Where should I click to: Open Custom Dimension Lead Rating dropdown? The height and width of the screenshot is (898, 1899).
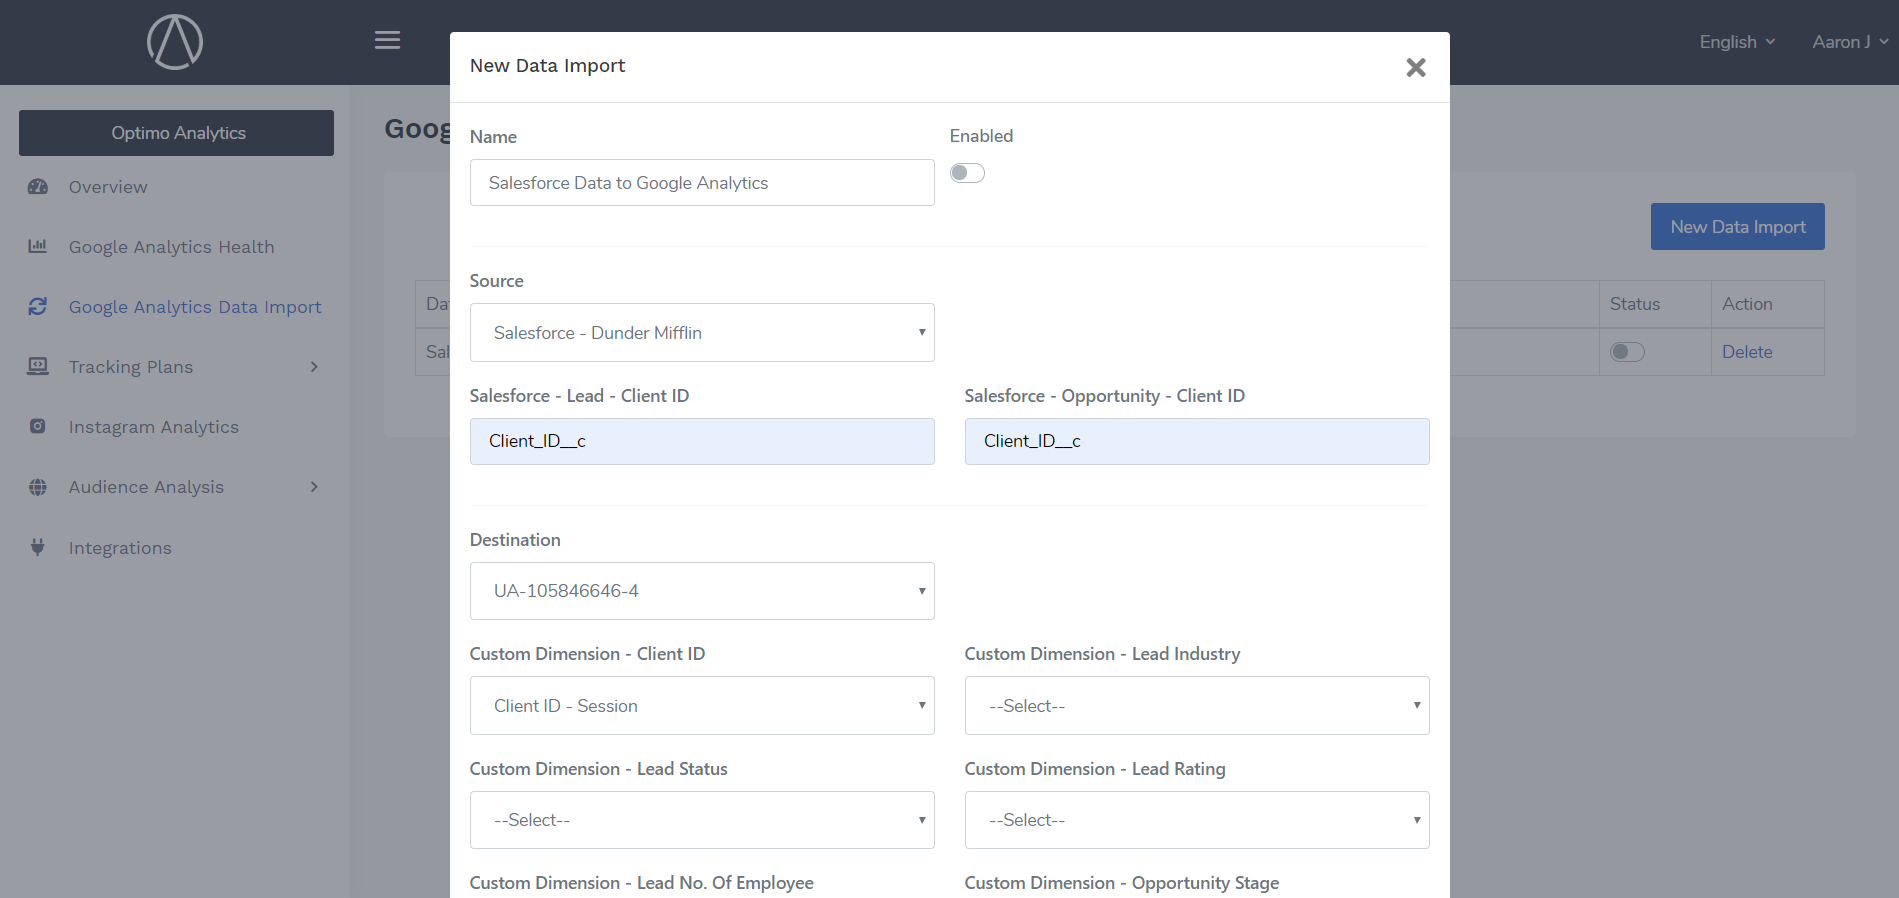[x=1197, y=820]
